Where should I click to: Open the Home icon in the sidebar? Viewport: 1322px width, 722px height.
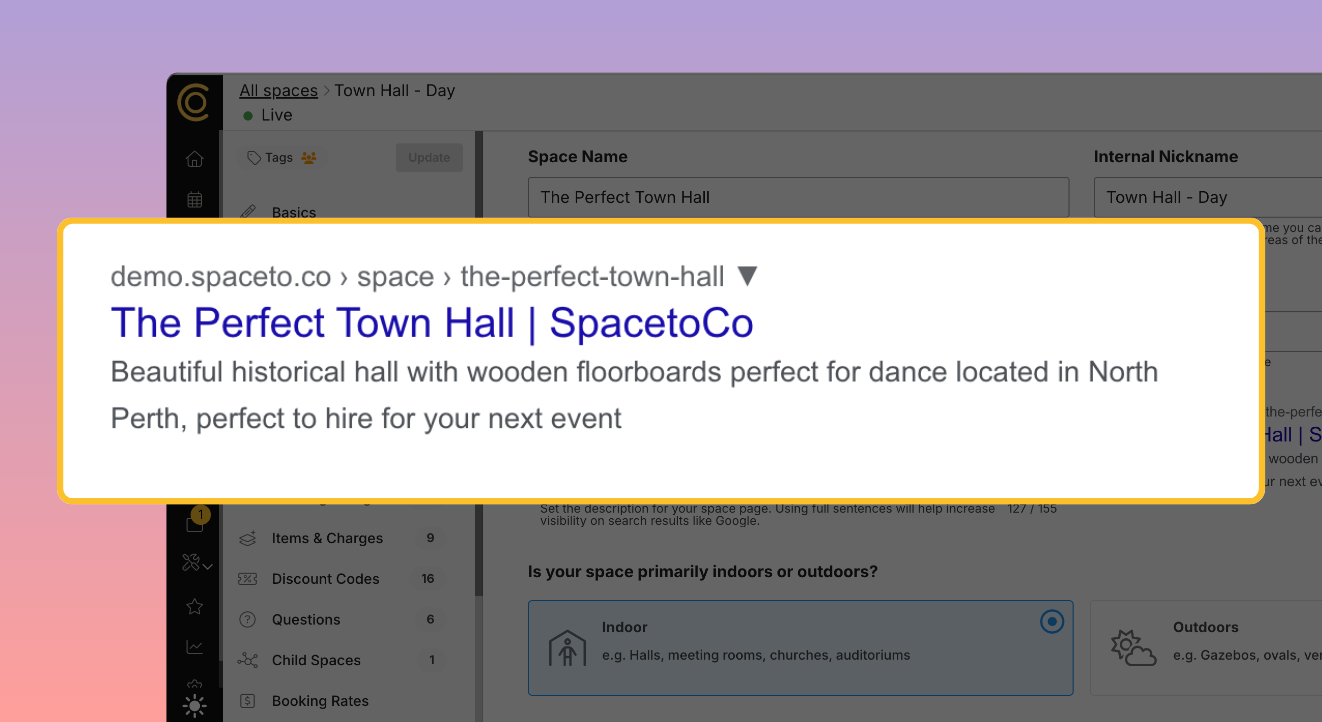pyautogui.click(x=194, y=158)
